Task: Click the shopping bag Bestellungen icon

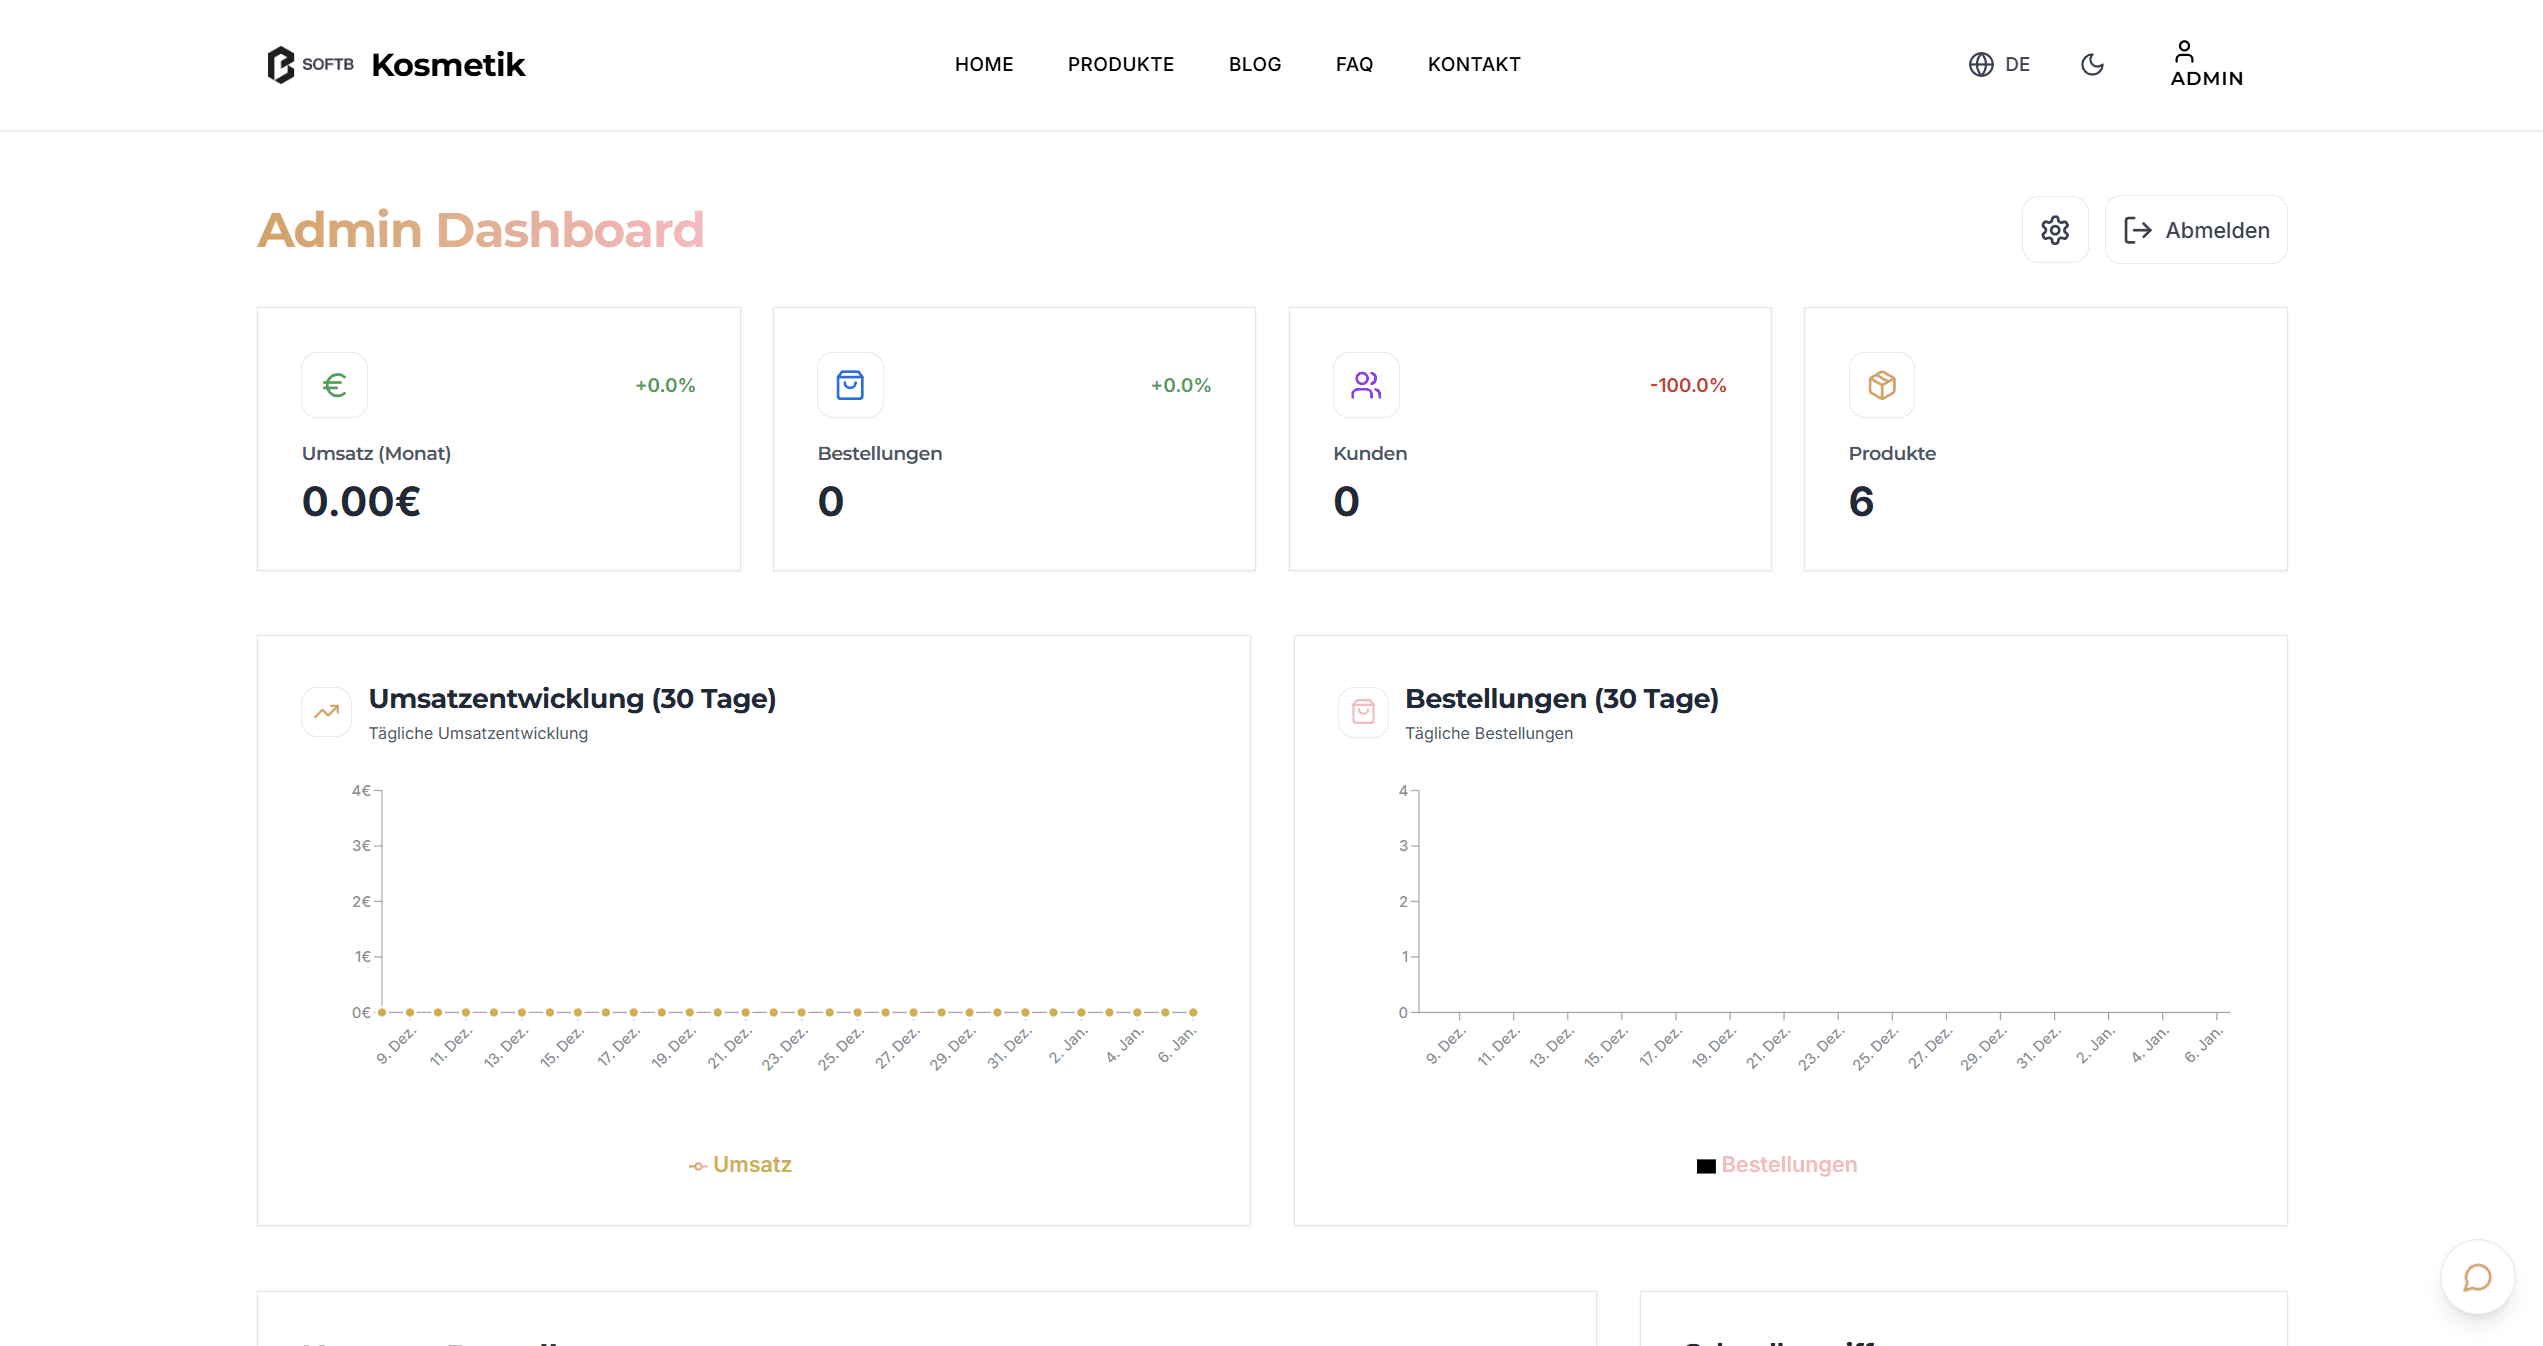Action: (850, 385)
